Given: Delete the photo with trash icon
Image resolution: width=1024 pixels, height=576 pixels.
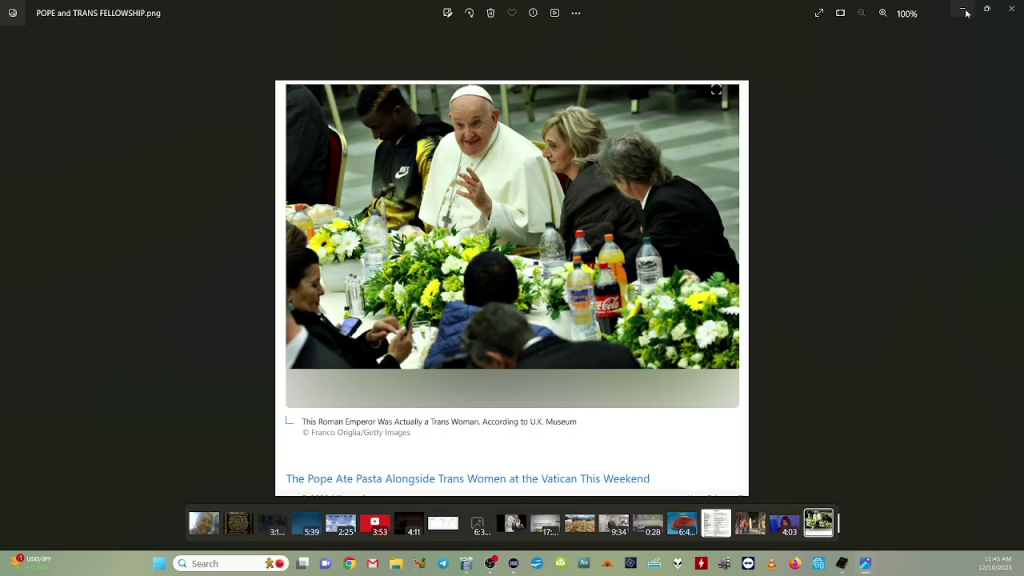Looking at the screenshot, I should tap(490, 13).
